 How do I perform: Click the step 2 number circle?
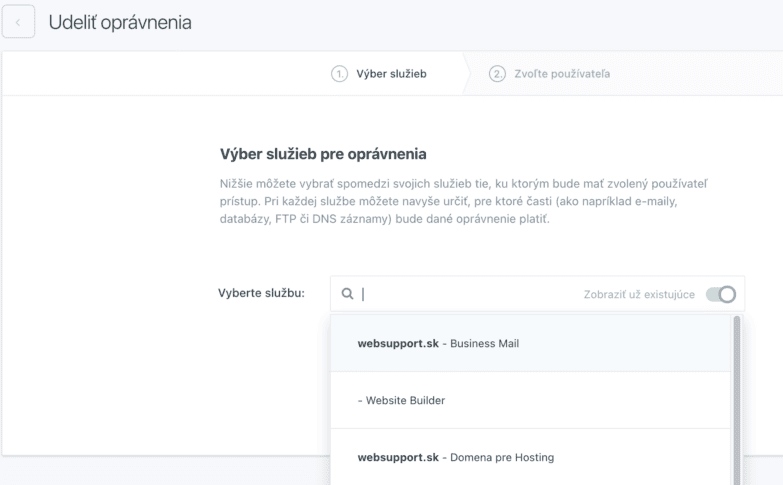tap(496, 74)
